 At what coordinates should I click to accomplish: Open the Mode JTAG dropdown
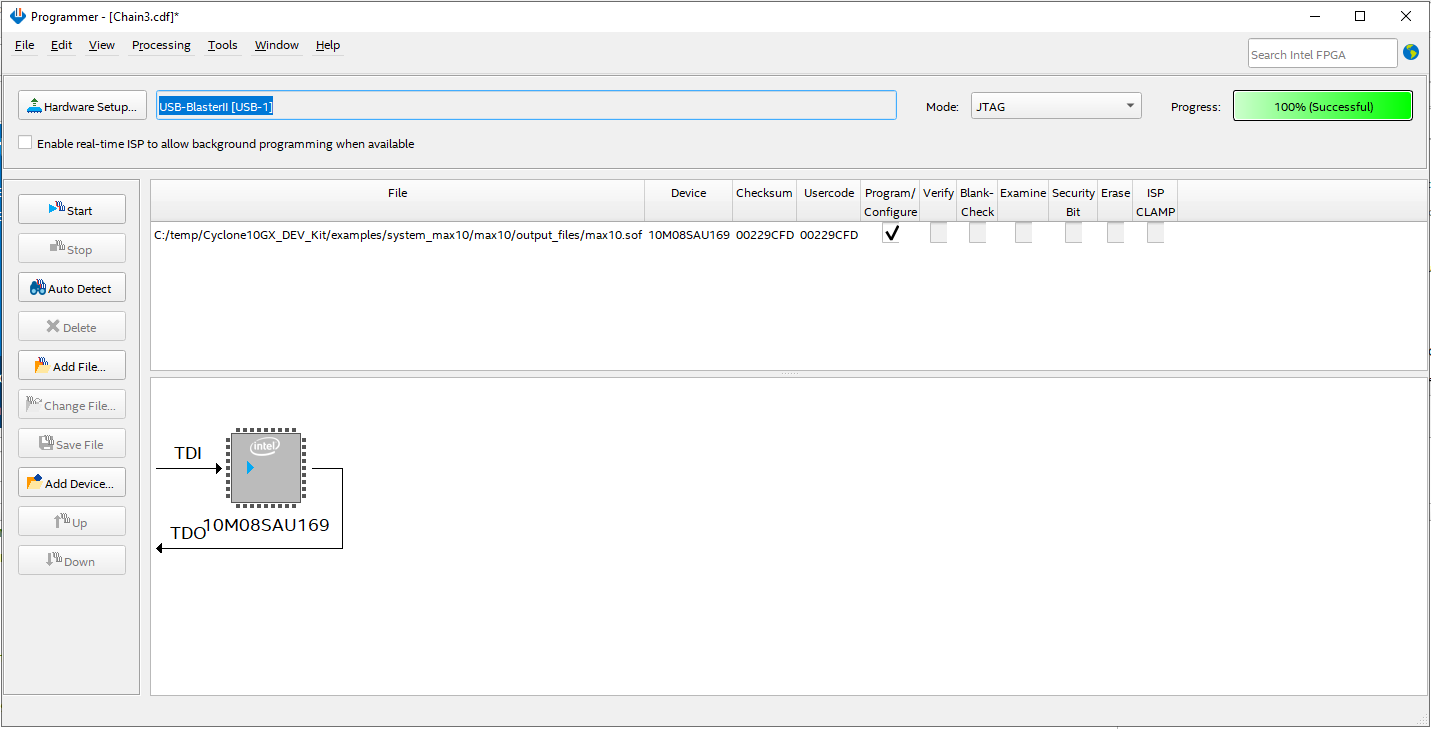pyautogui.click(x=1056, y=105)
